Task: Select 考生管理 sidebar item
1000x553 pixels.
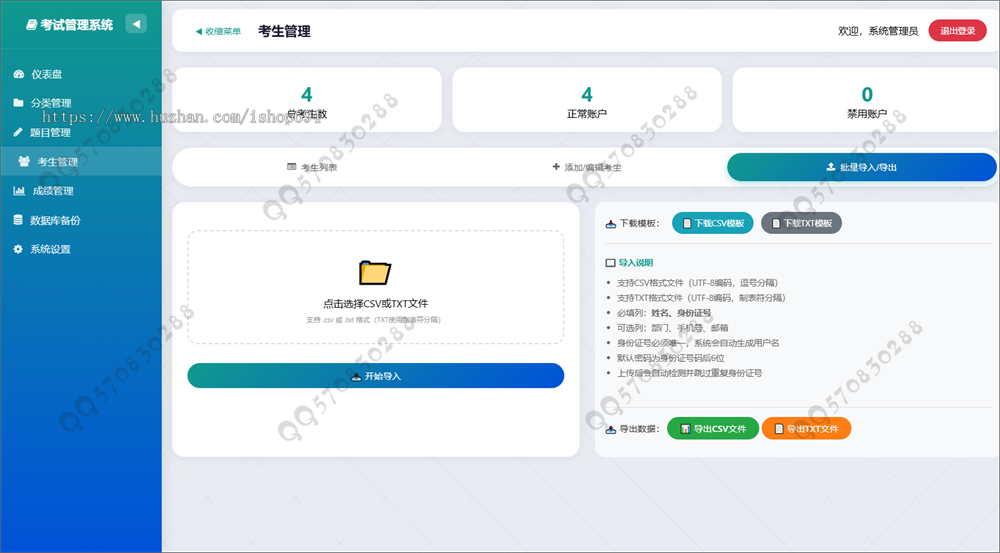Action: pyautogui.click(x=80, y=161)
